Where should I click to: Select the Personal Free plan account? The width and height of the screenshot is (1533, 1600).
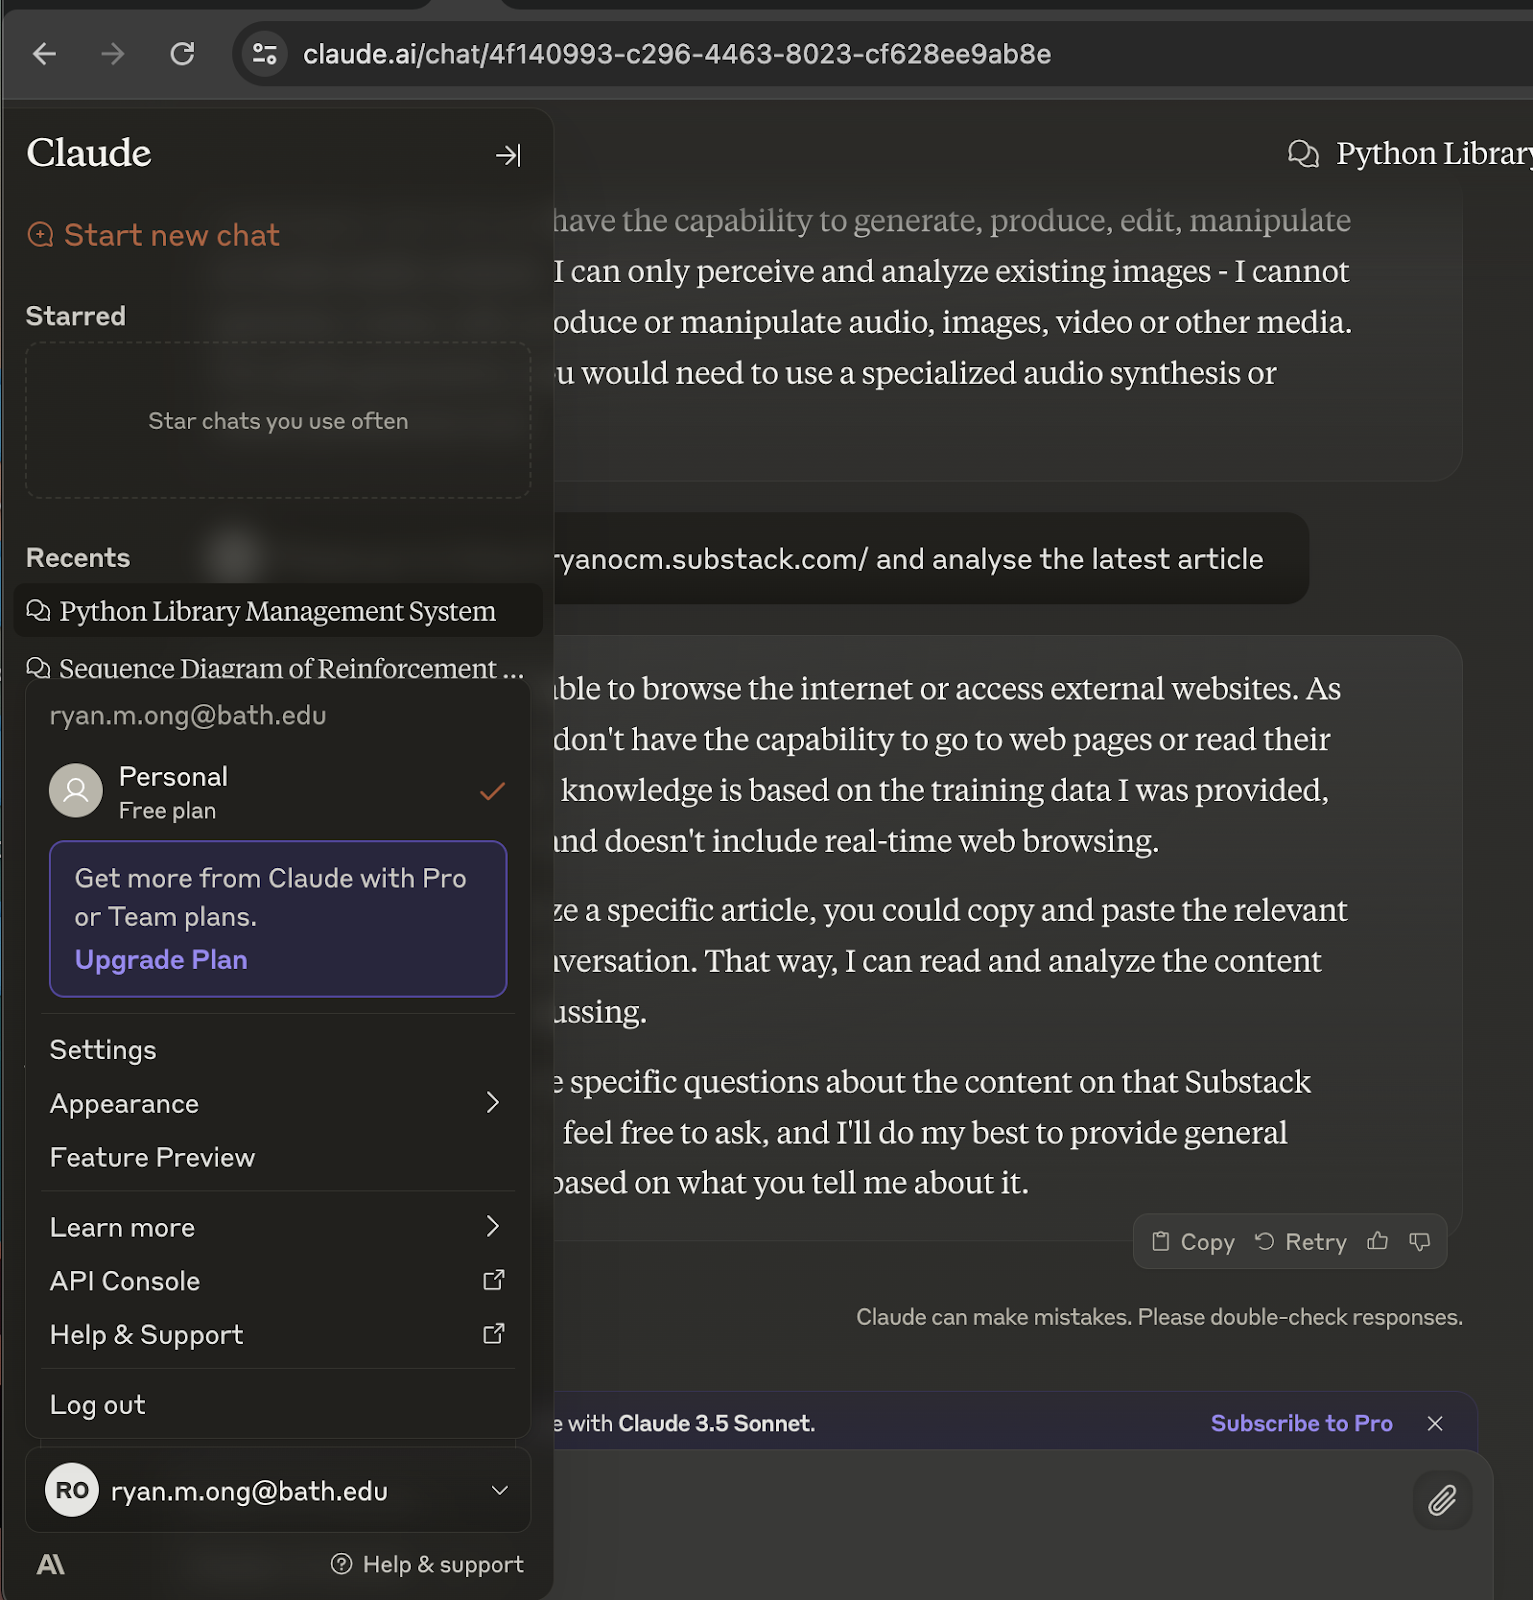[x=278, y=792]
